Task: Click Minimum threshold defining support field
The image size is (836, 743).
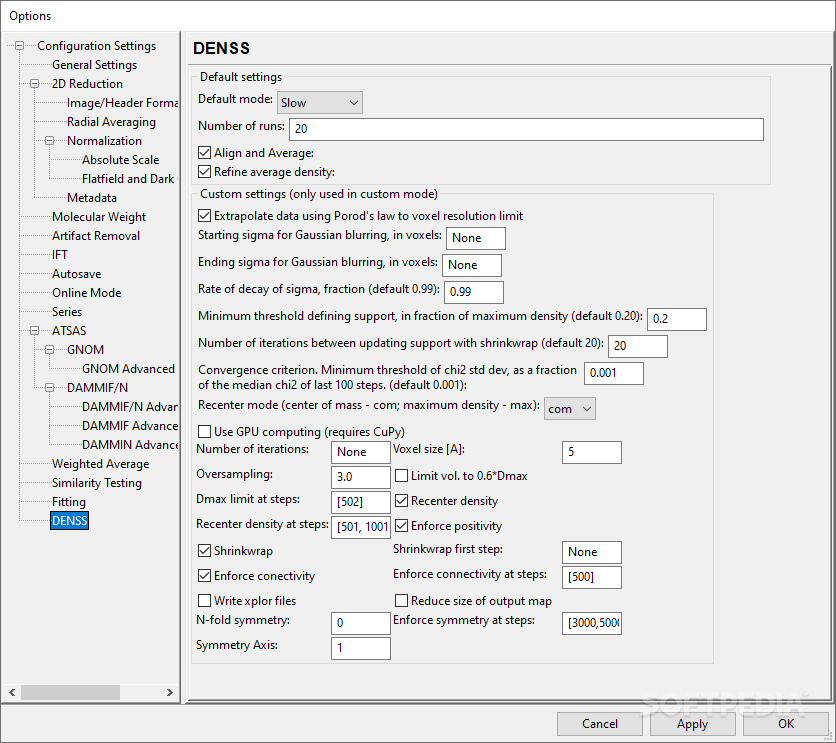Action: (677, 319)
